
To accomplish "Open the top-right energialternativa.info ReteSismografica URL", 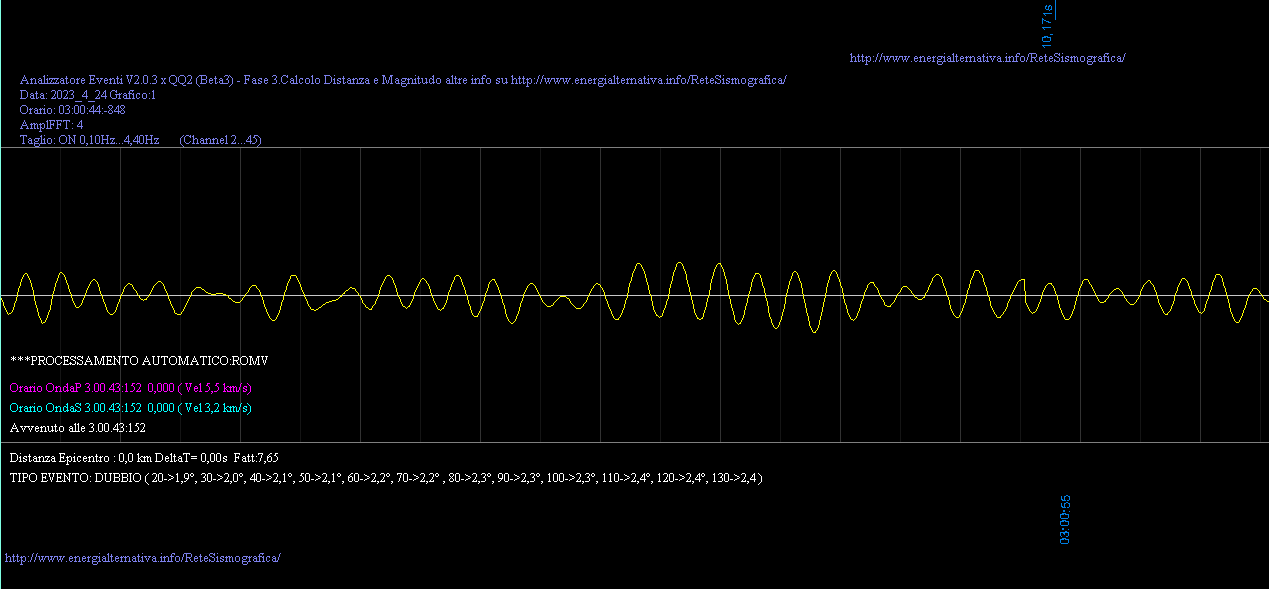I will (x=987, y=58).
